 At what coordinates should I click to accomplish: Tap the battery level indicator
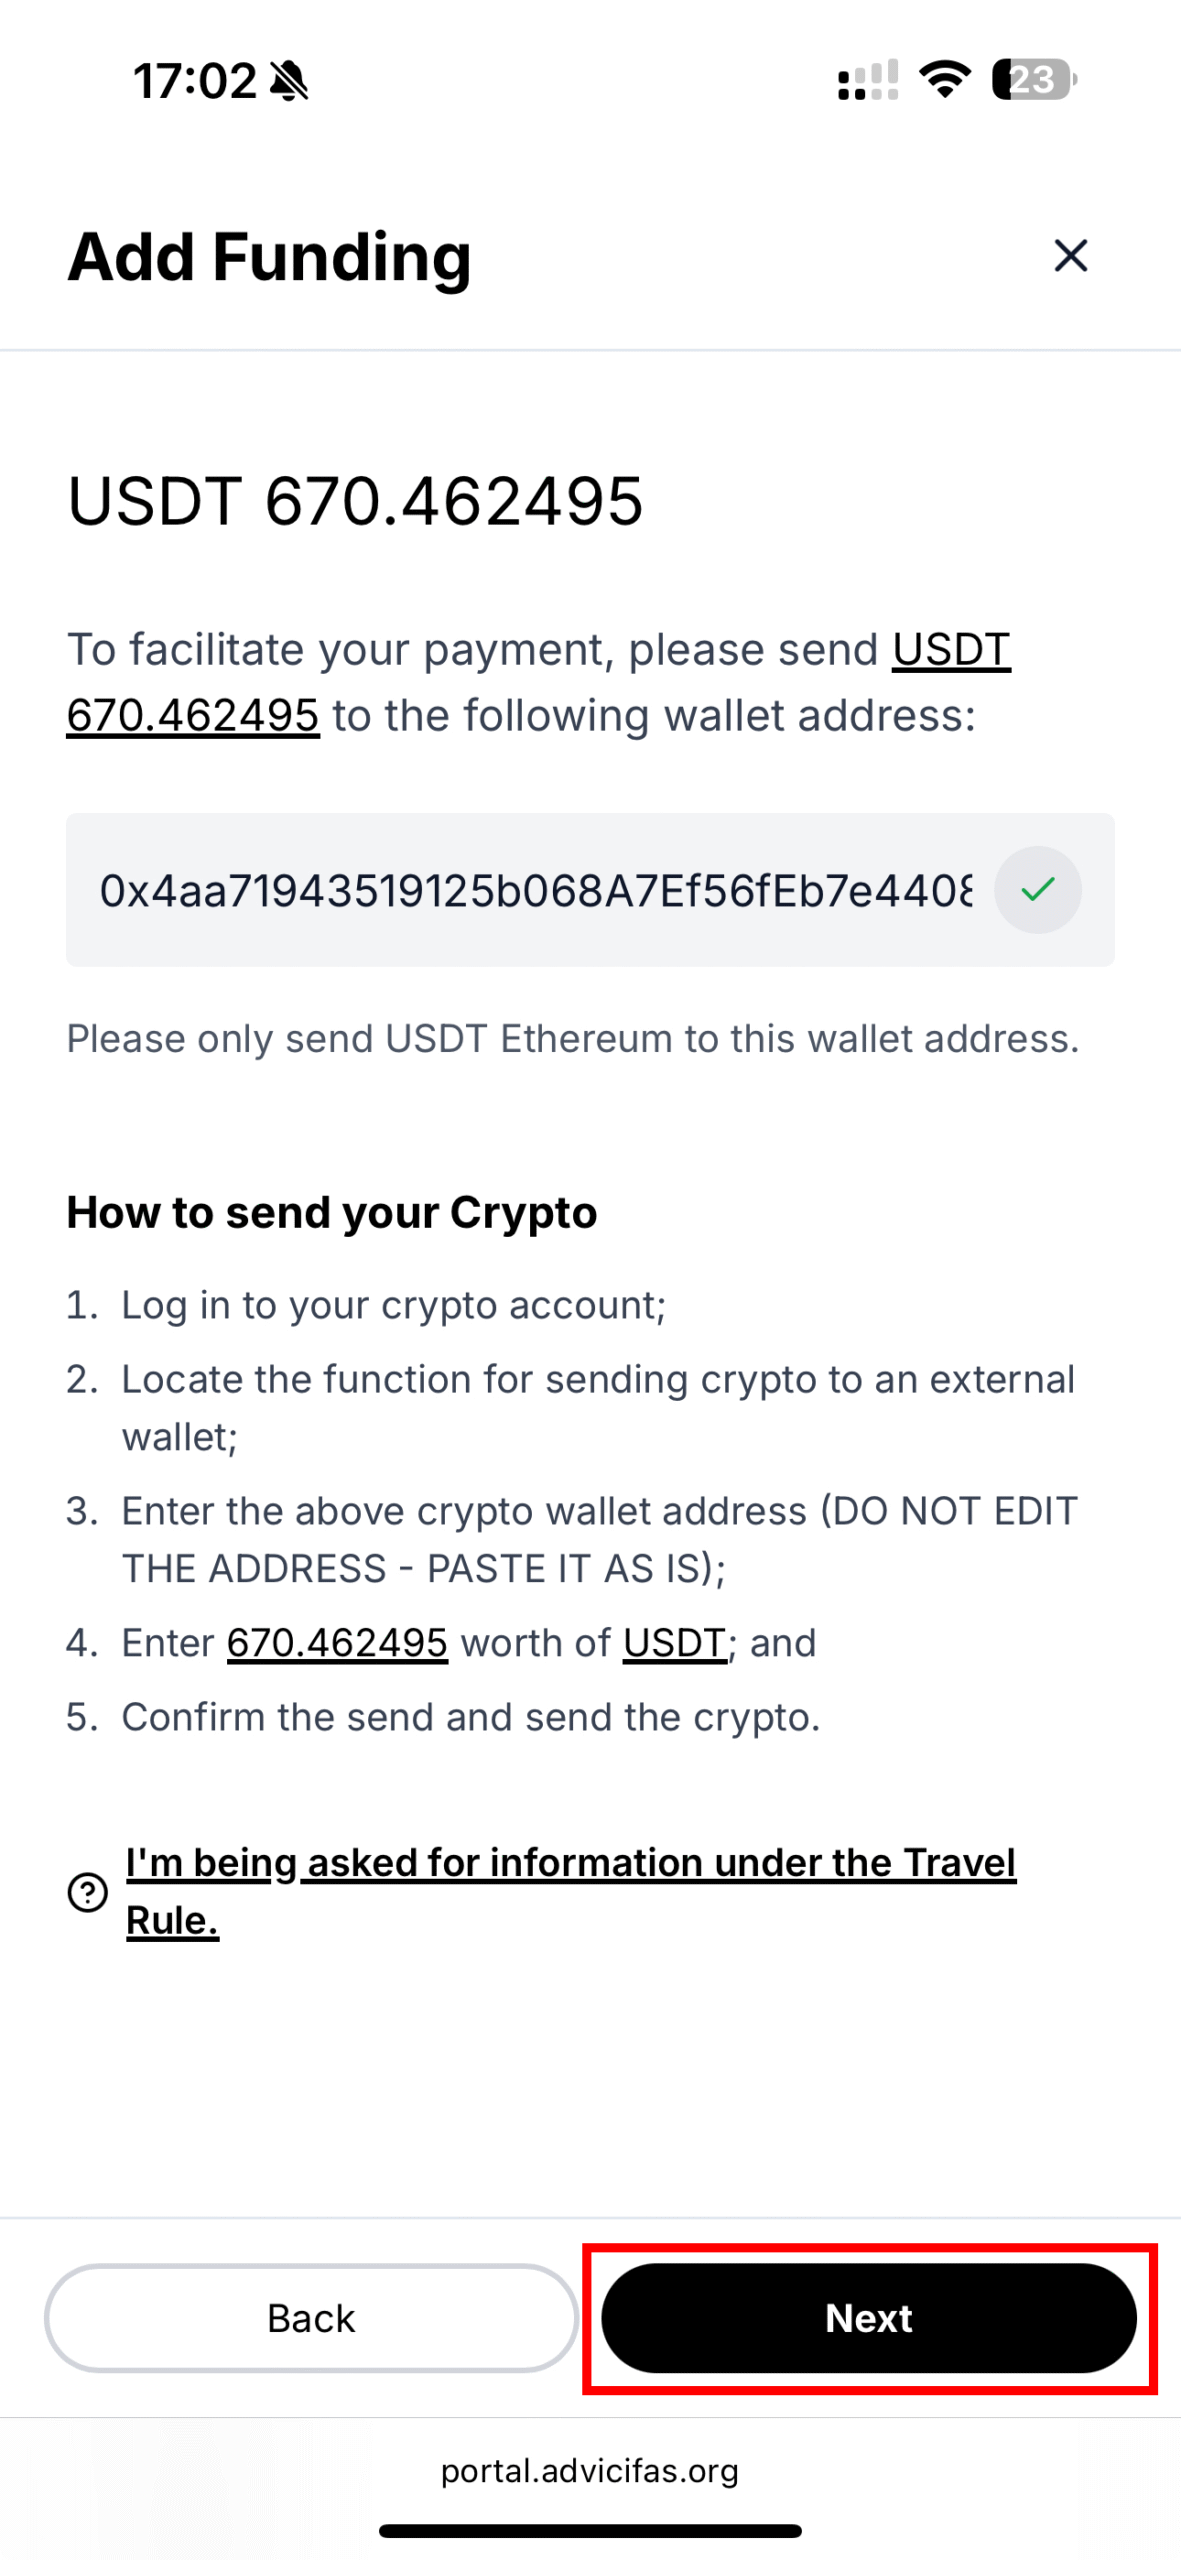pos(1033,80)
